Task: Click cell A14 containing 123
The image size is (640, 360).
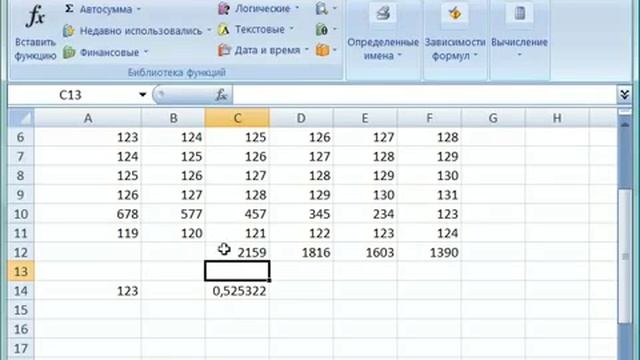Action: [x=88, y=291]
